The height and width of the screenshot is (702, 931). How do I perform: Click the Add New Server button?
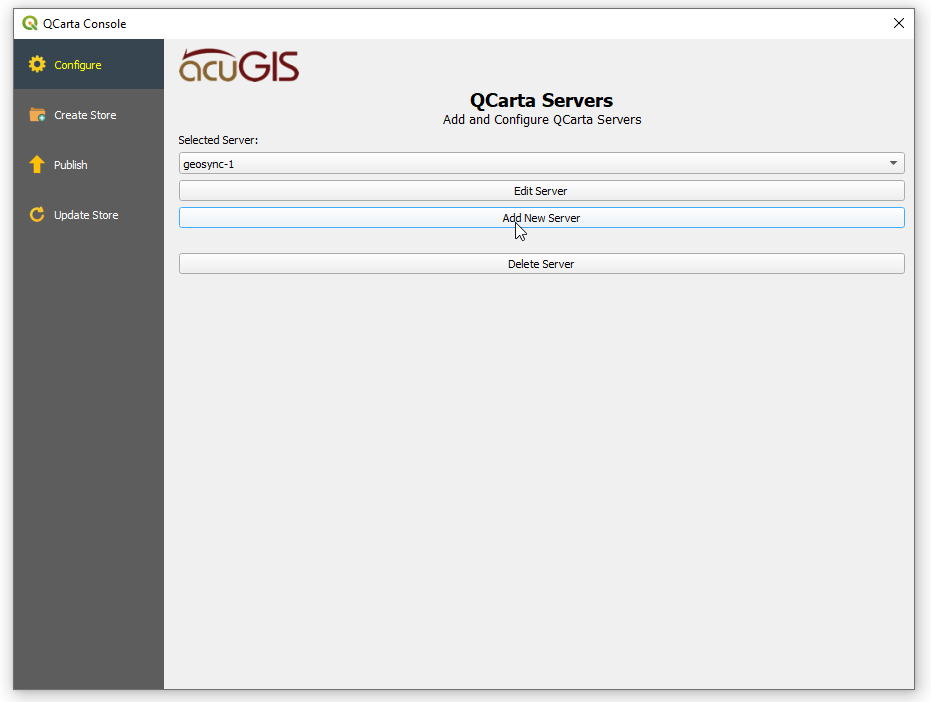pos(542,218)
